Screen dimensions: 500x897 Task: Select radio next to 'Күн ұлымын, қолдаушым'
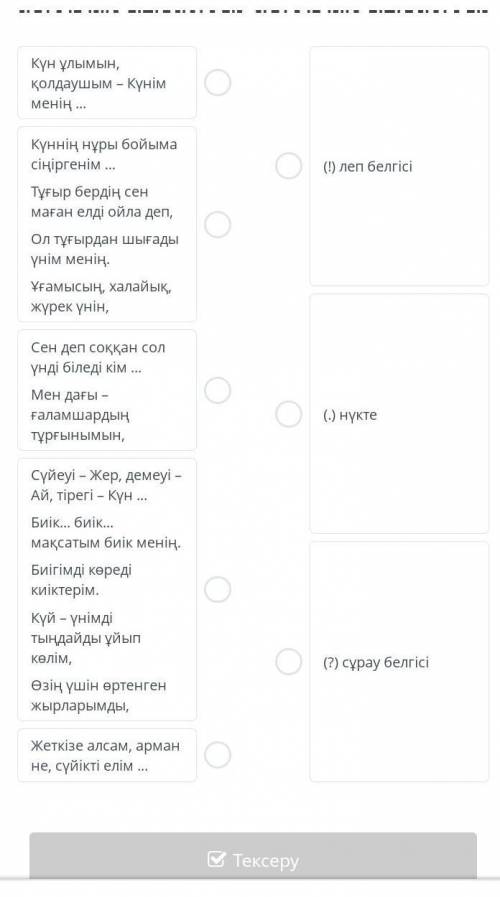click(x=218, y=83)
